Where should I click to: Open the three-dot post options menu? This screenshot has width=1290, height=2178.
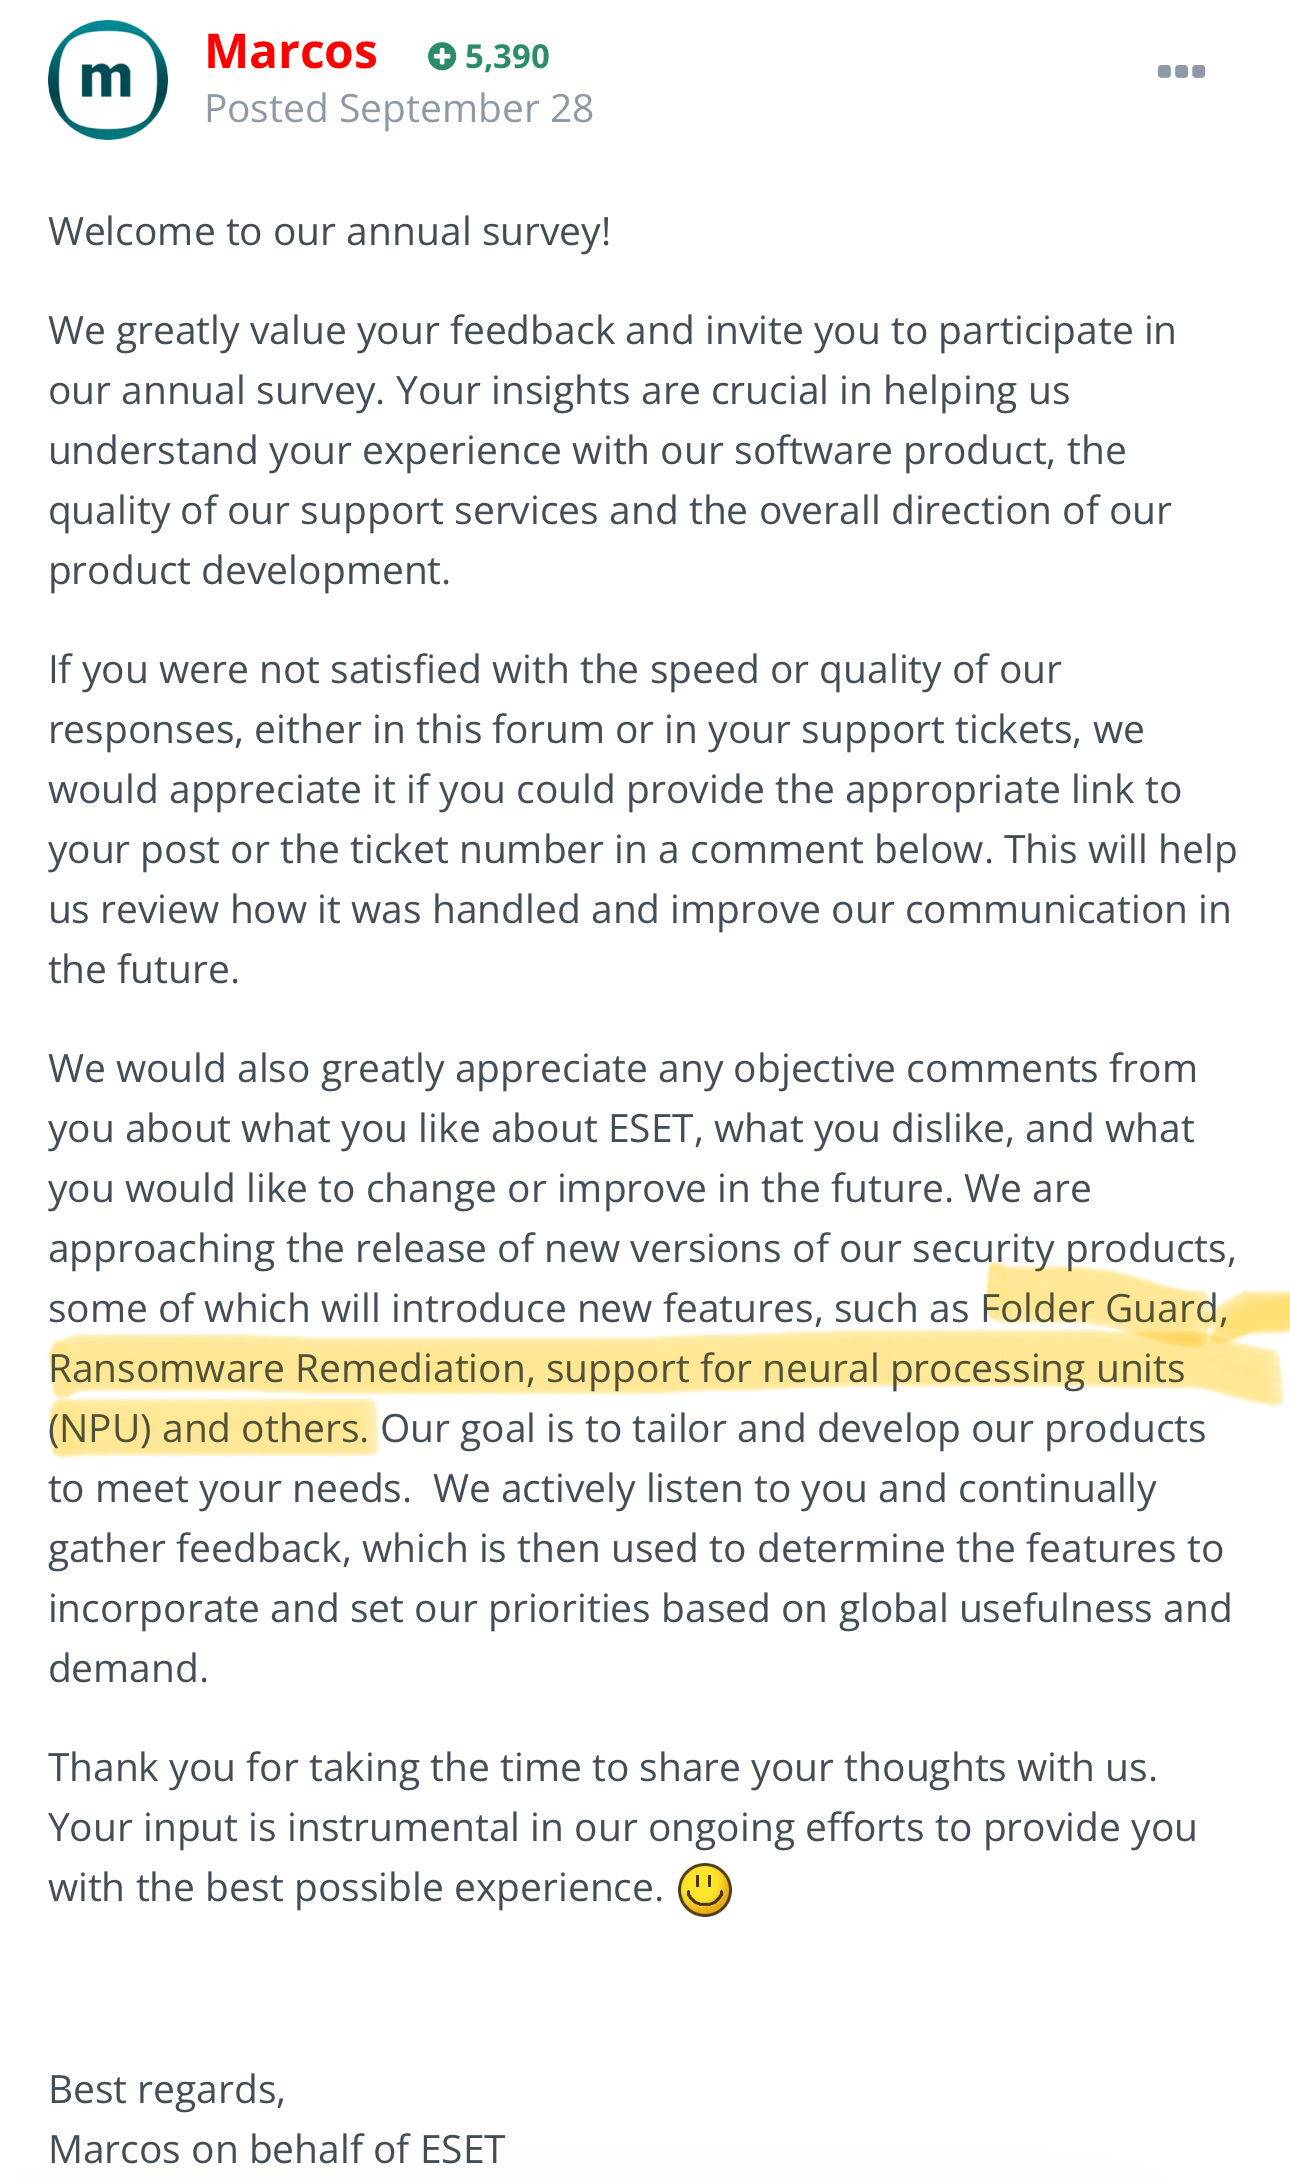tap(1181, 71)
